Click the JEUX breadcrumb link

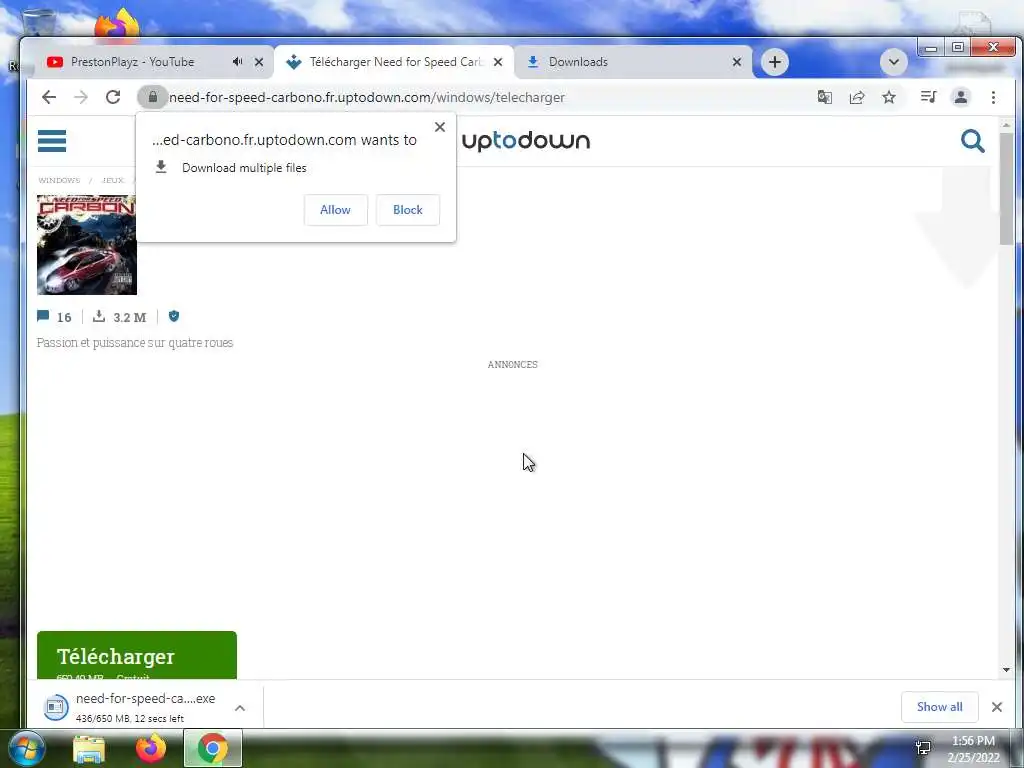112,180
